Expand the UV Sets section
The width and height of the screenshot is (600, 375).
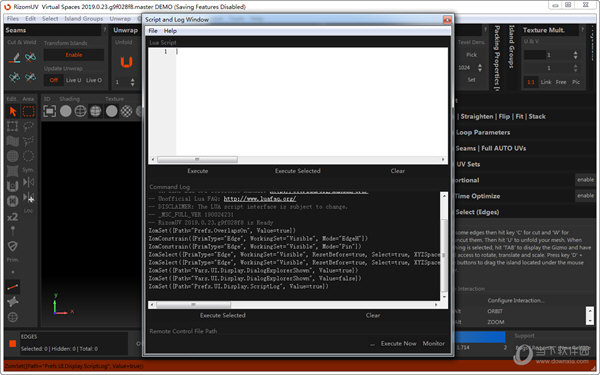468,164
